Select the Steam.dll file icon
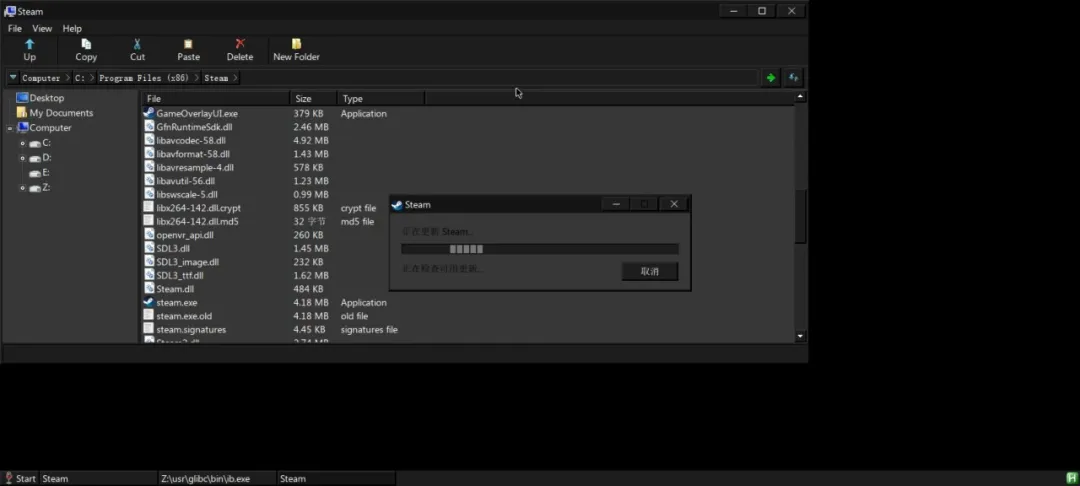The image size is (1080, 486). [149, 288]
